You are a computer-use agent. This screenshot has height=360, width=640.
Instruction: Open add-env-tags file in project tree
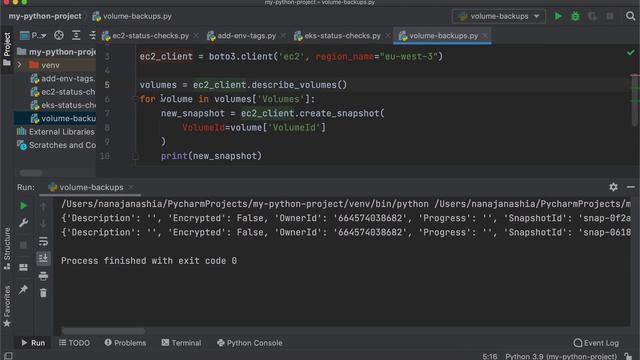coord(62,78)
